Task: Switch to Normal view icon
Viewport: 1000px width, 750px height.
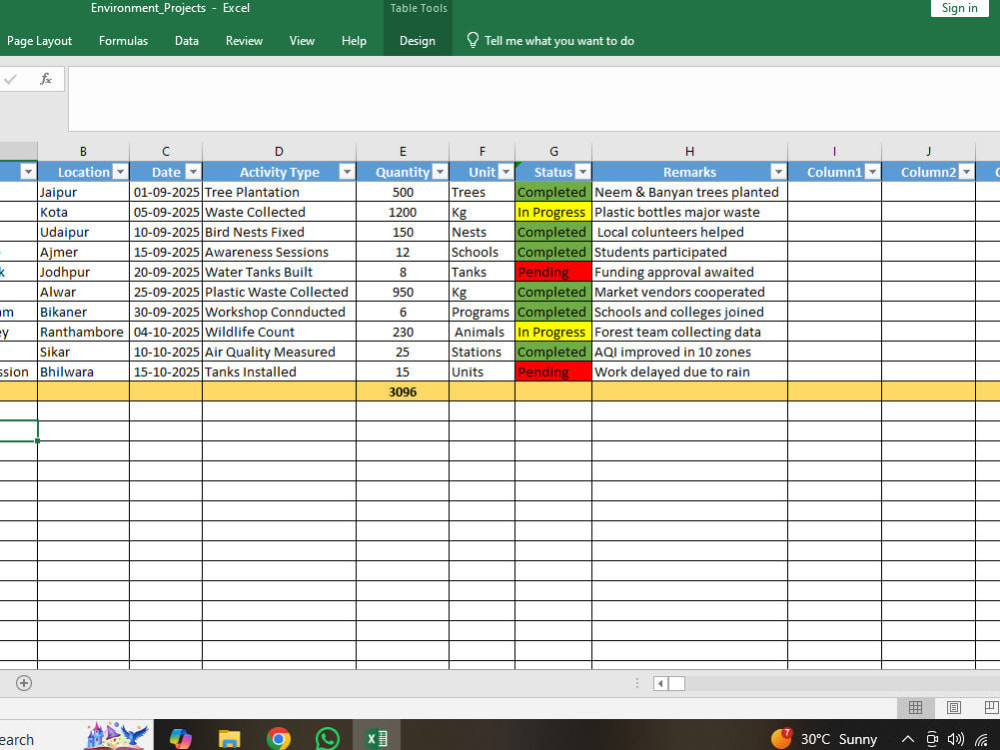Action: pyautogui.click(x=915, y=707)
